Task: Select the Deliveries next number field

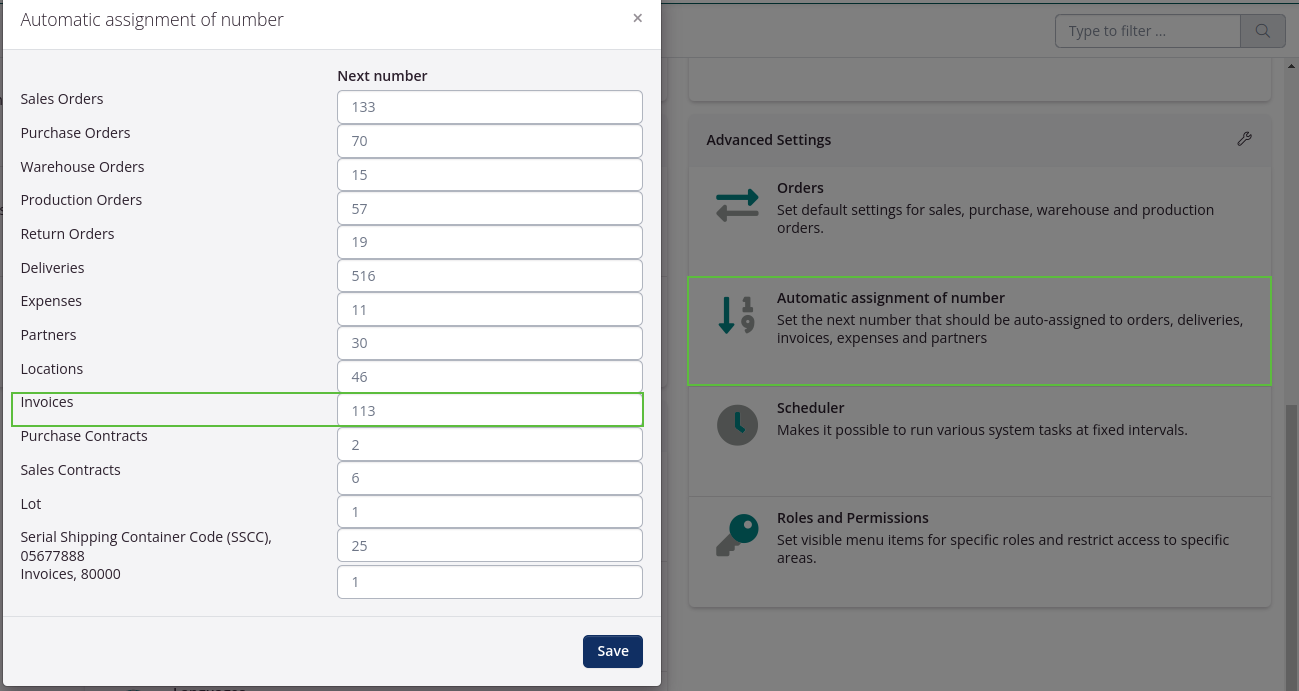Action: tap(489, 275)
